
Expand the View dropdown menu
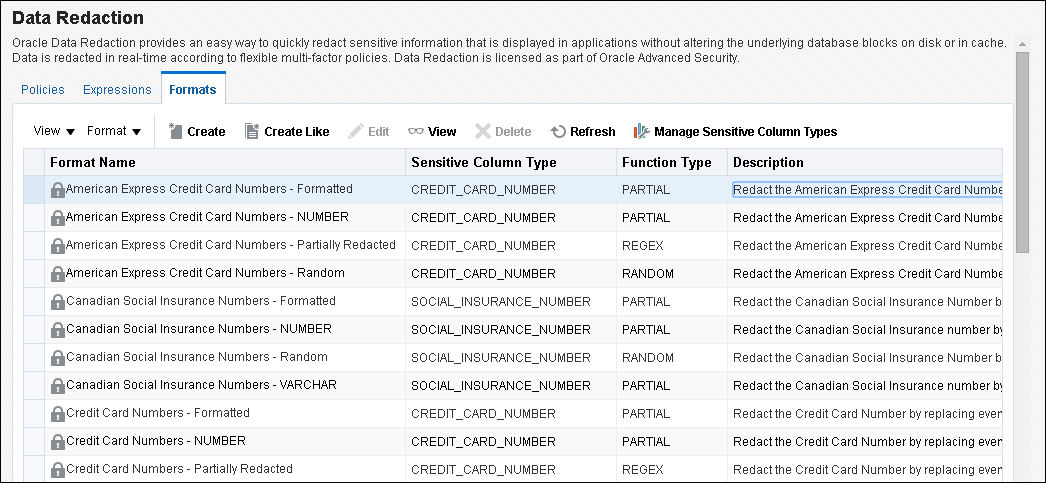click(54, 131)
